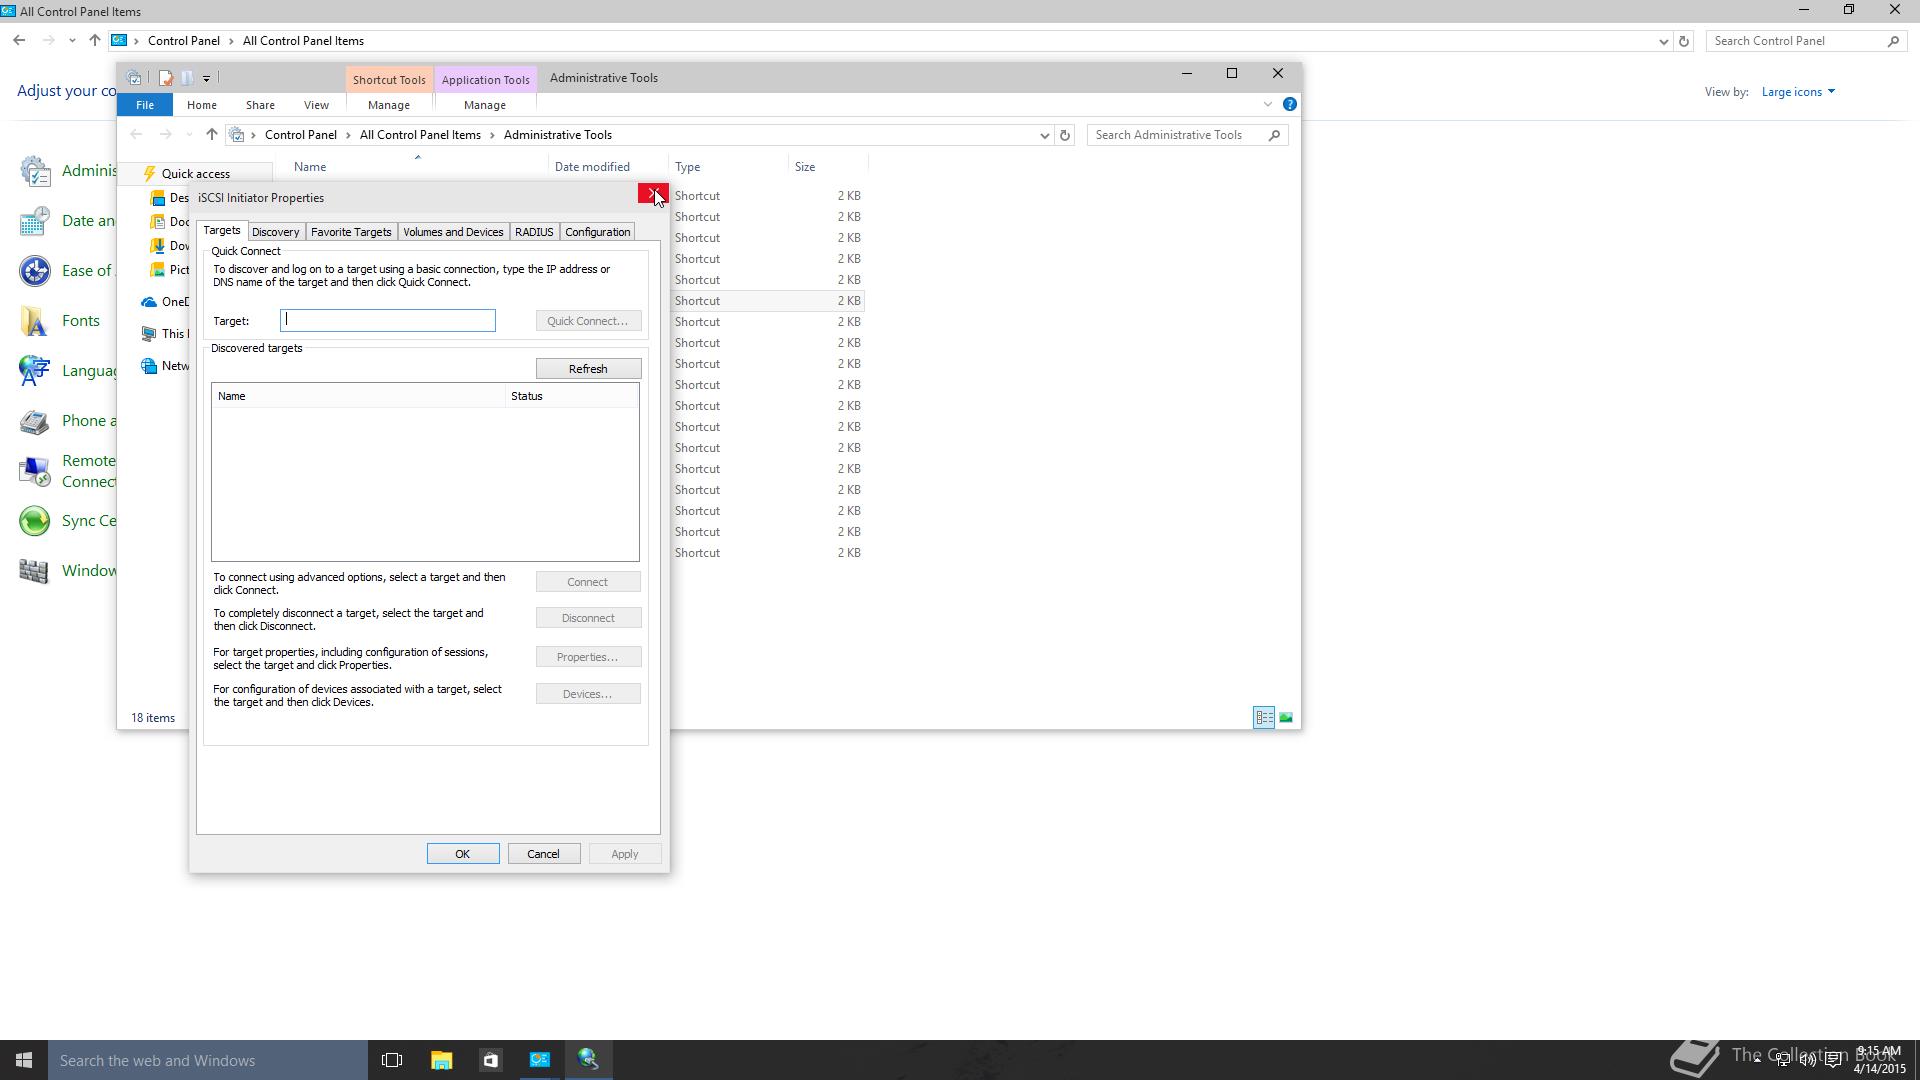This screenshot has height=1080, width=1920.
Task: Open File Explorer from taskbar
Action: click(x=441, y=1060)
